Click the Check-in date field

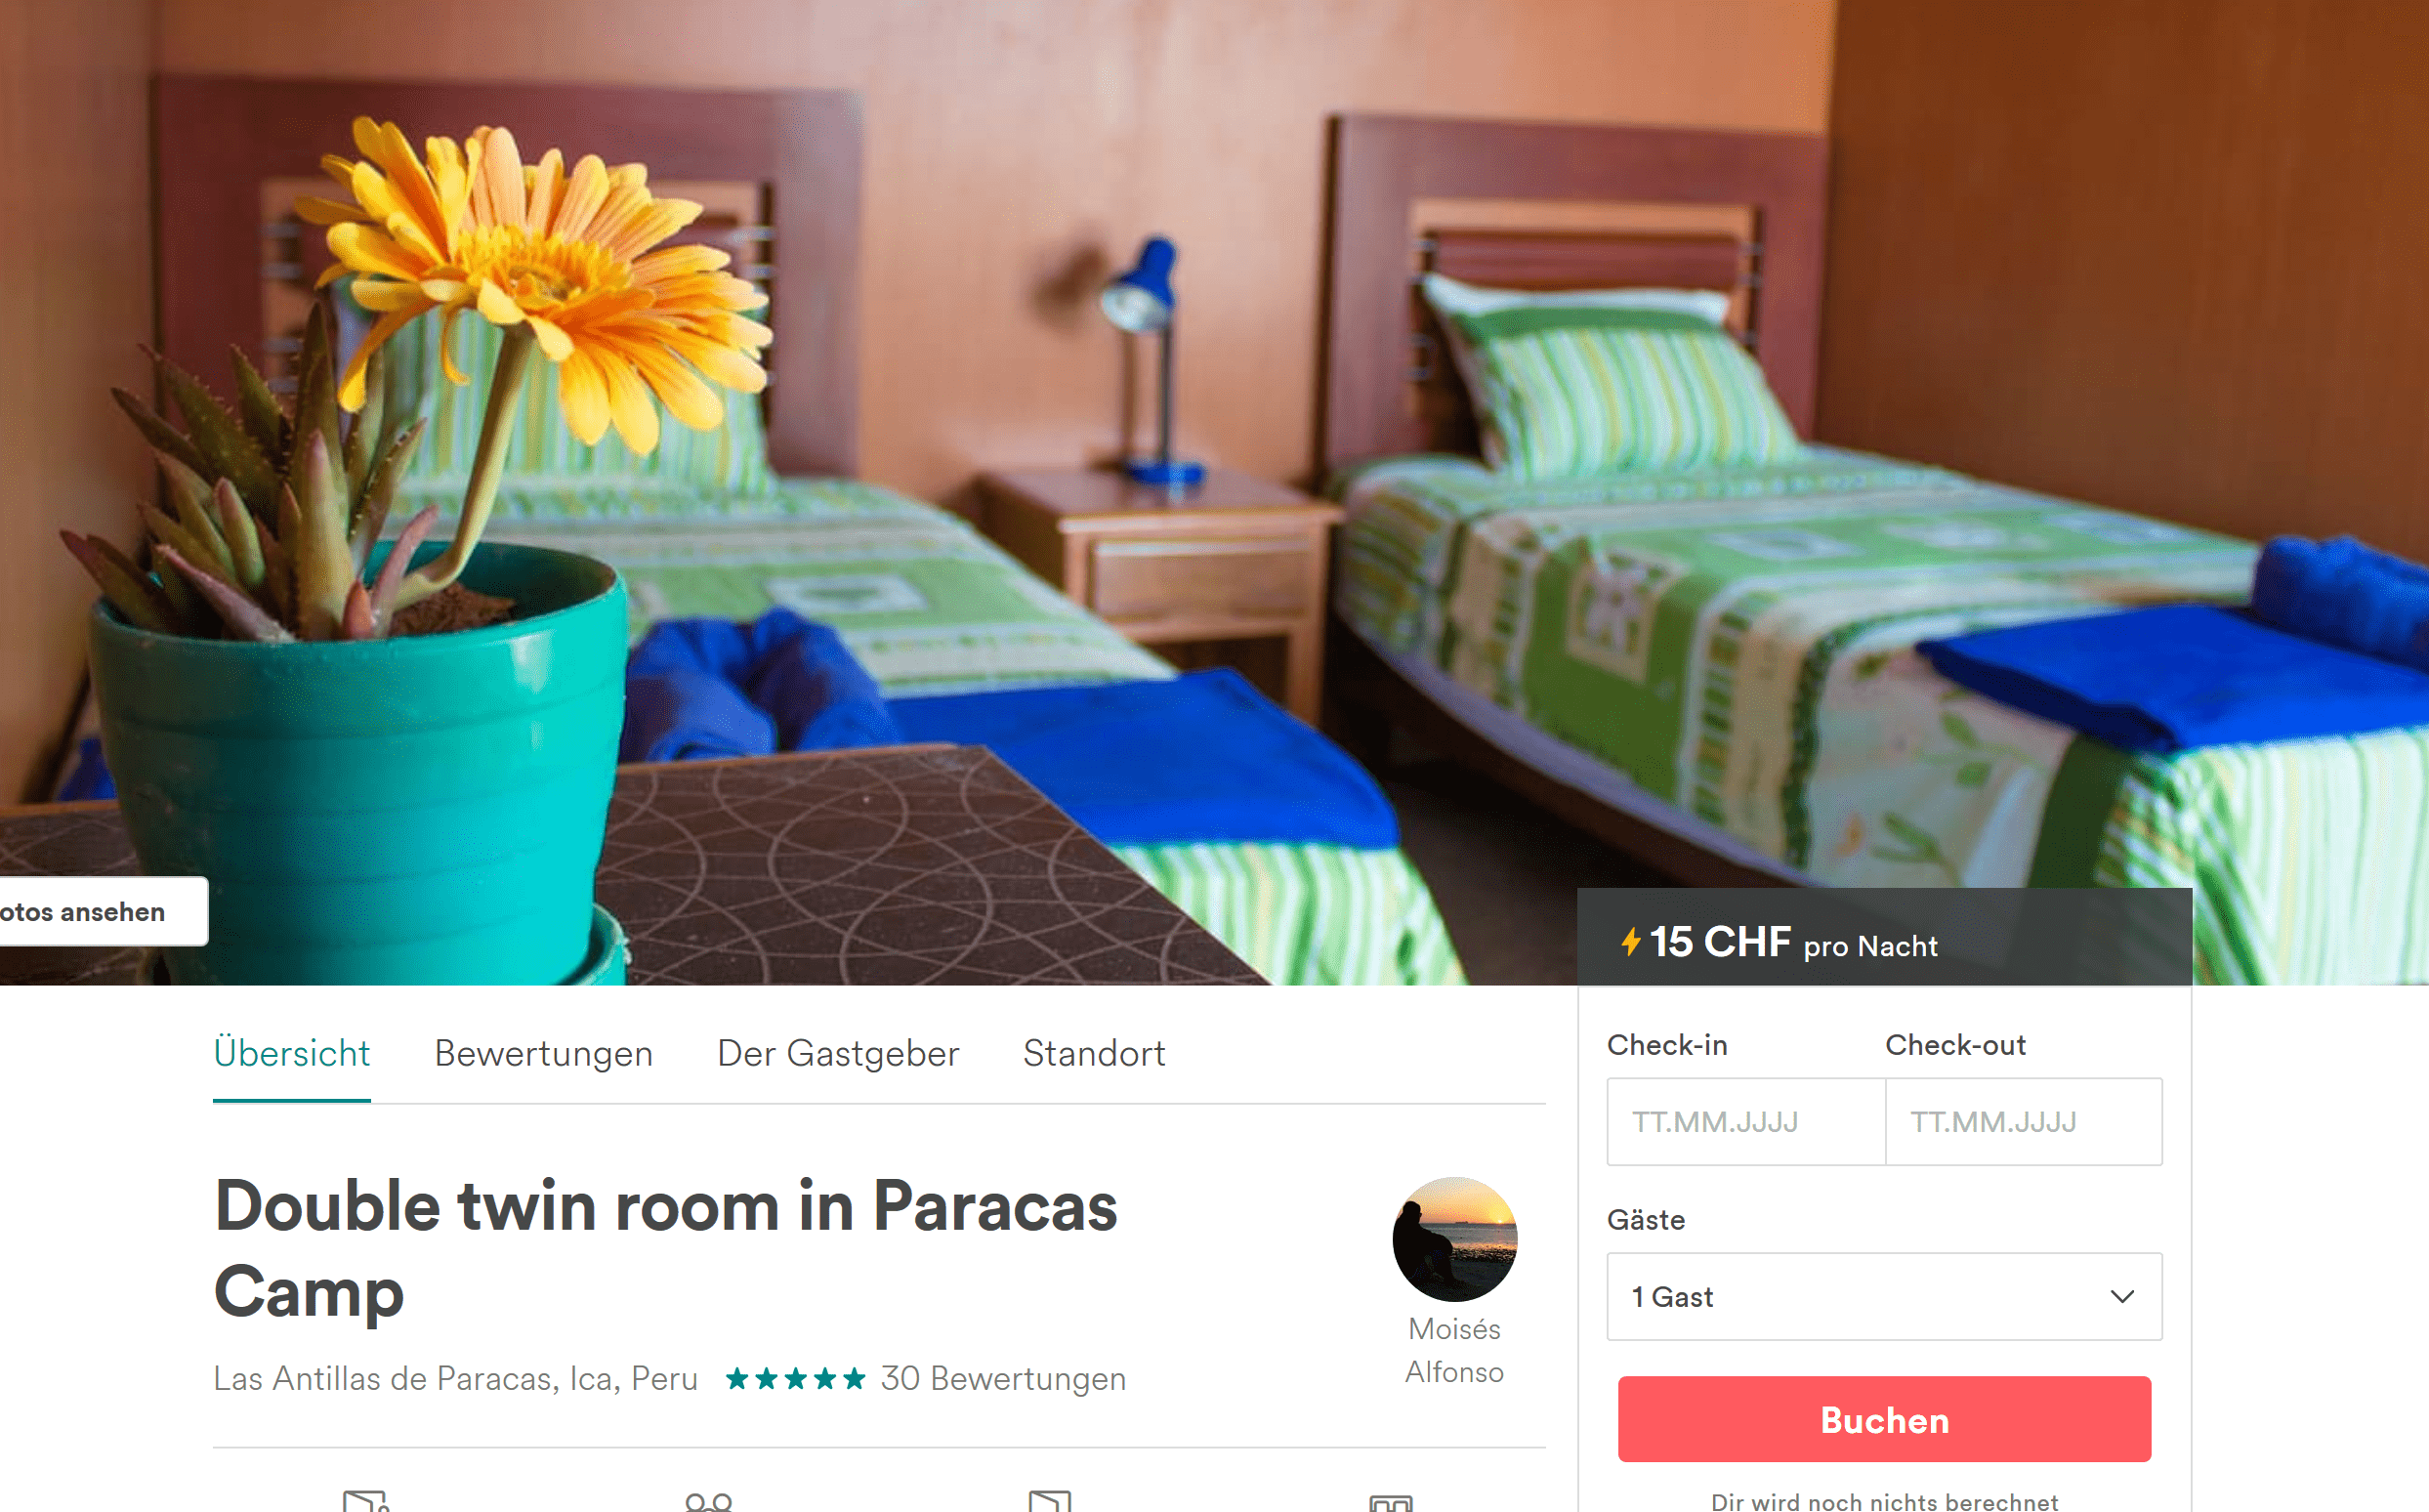coord(1745,1121)
